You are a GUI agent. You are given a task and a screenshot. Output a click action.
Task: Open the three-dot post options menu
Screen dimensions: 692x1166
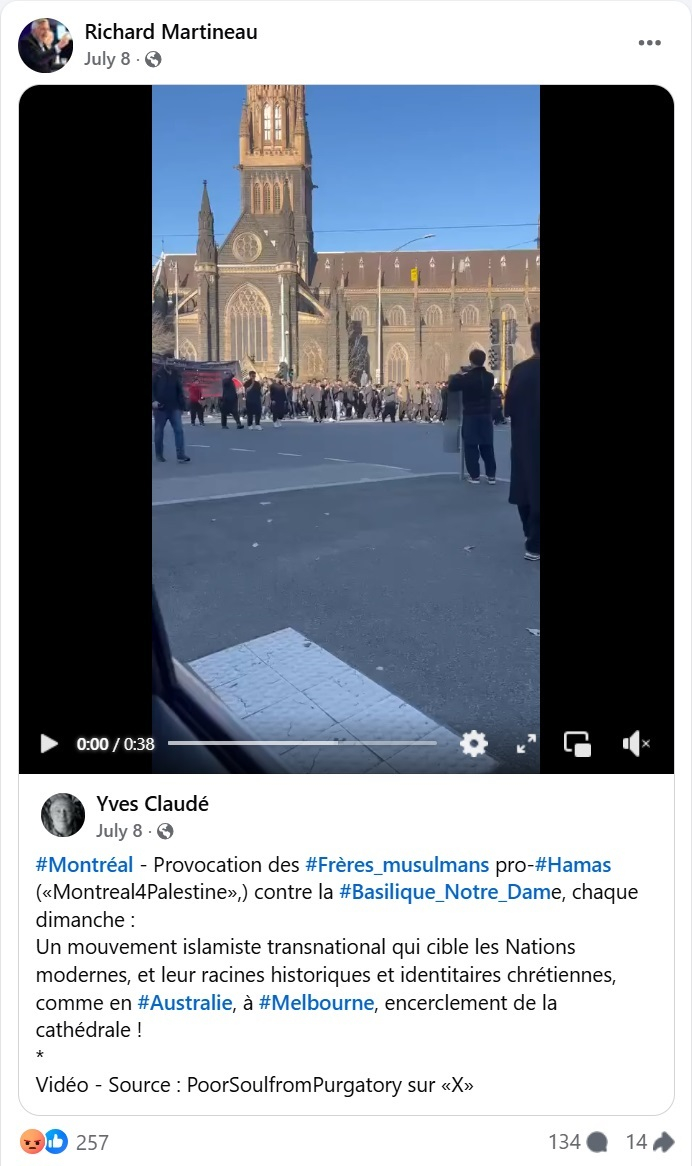pyautogui.click(x=650, y=42)
